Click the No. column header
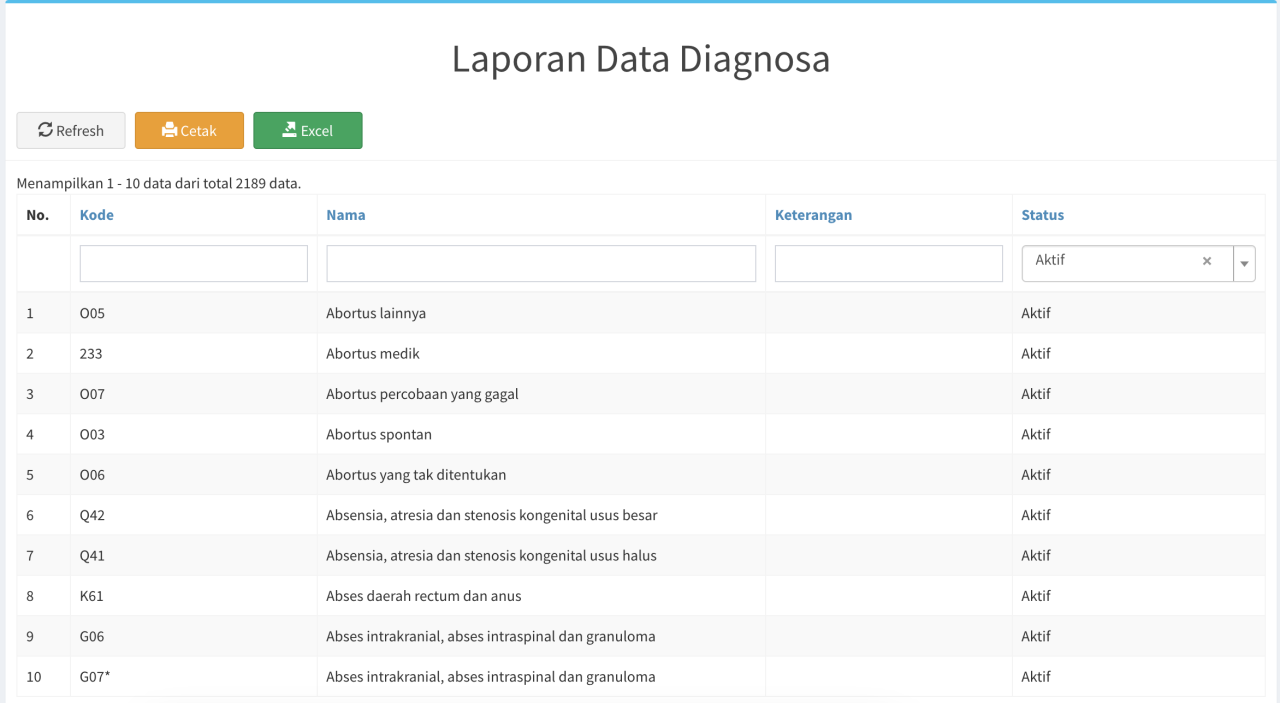1280x703 pixels. [37, 215]
